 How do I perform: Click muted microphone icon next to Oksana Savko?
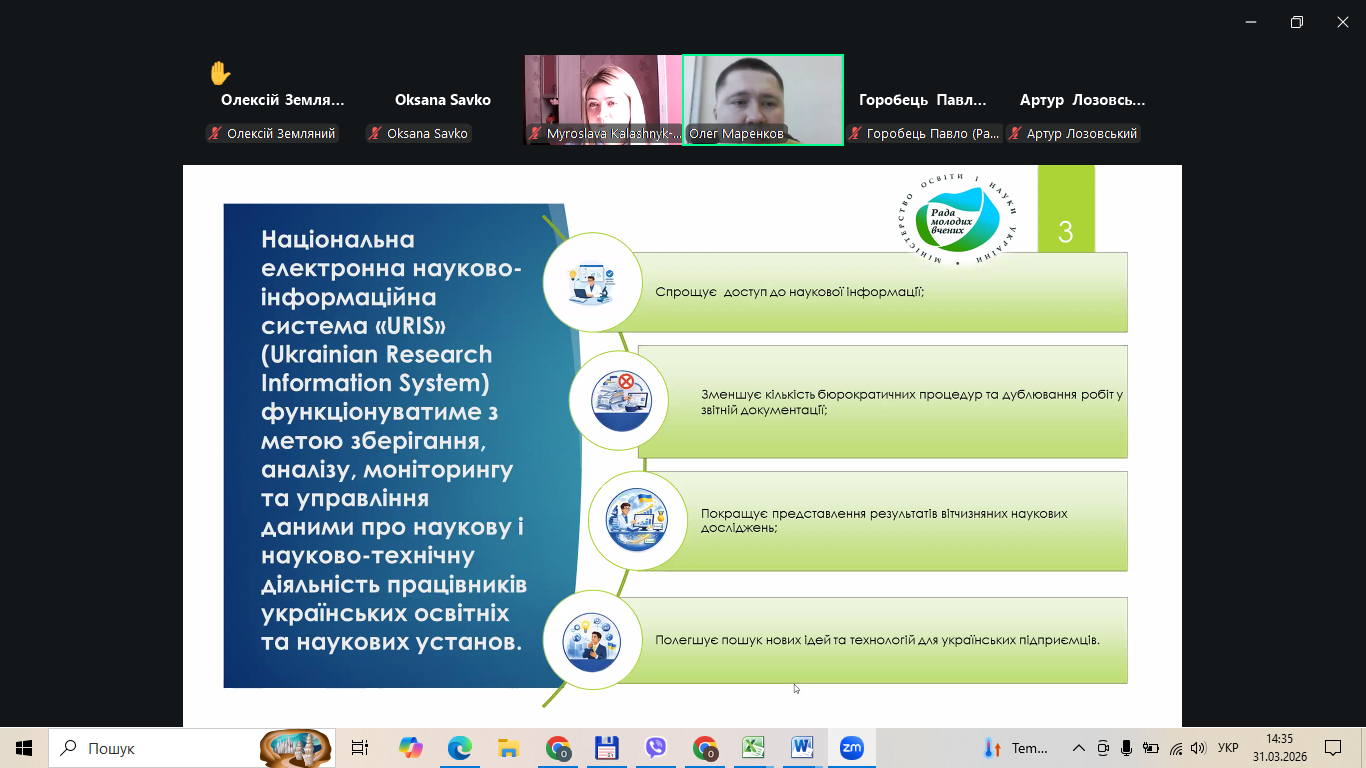(x=374, y=133)
